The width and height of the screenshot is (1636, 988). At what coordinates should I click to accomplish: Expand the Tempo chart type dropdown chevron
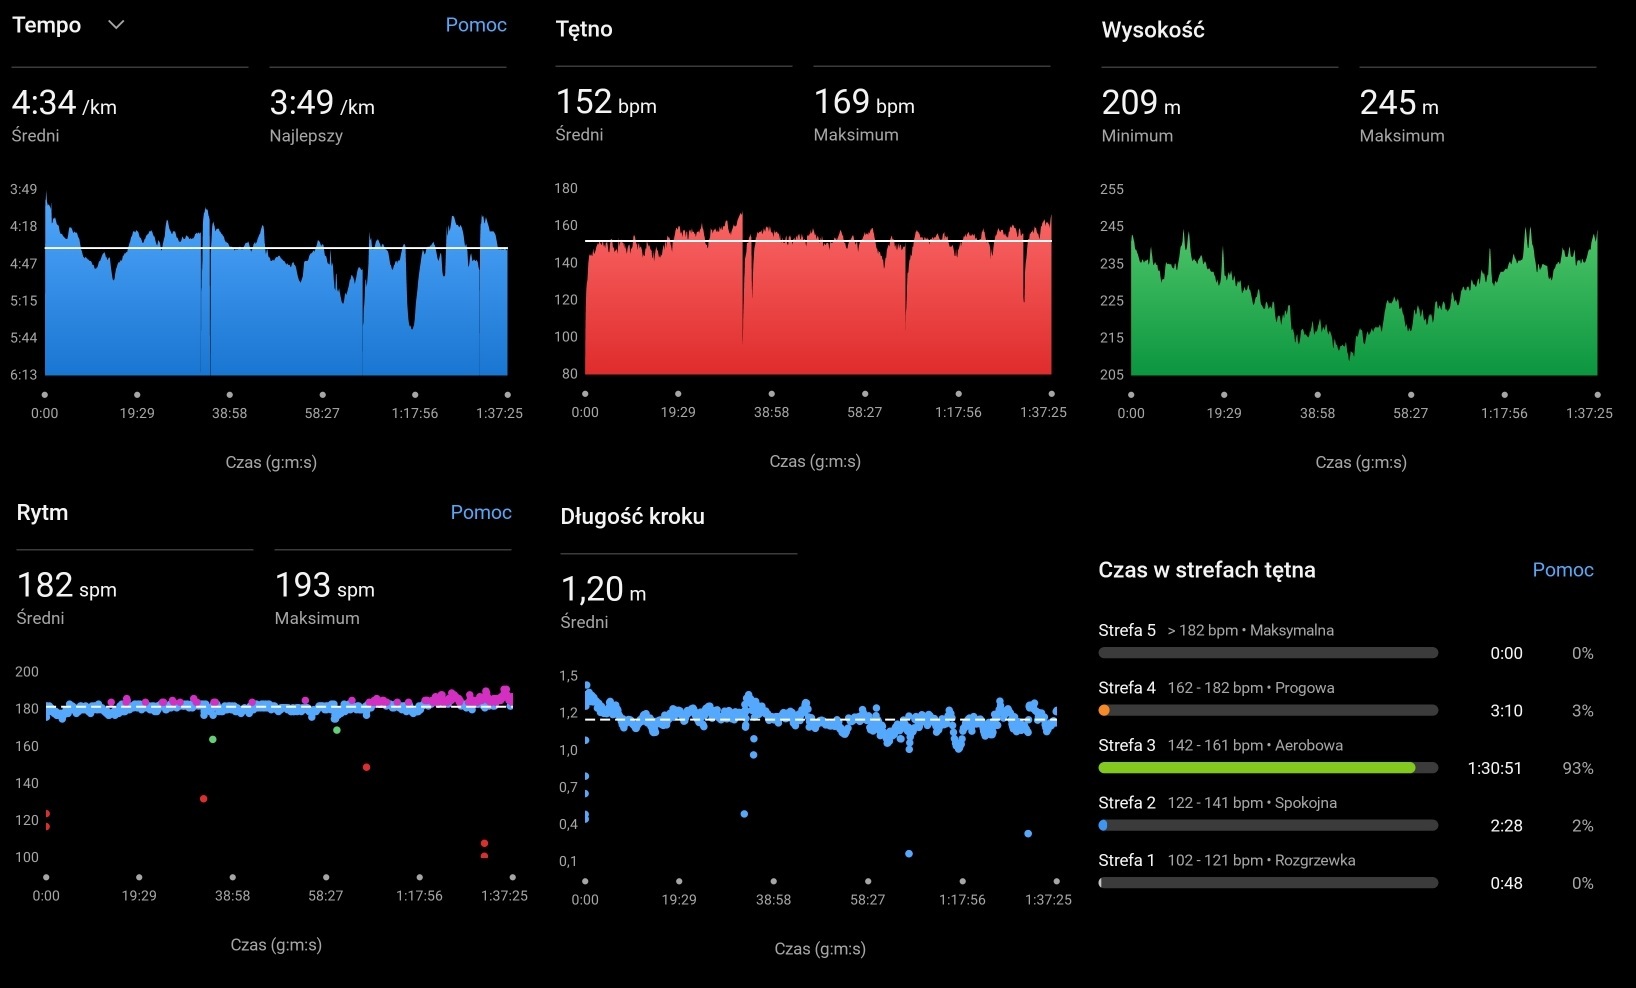(116, 25)
